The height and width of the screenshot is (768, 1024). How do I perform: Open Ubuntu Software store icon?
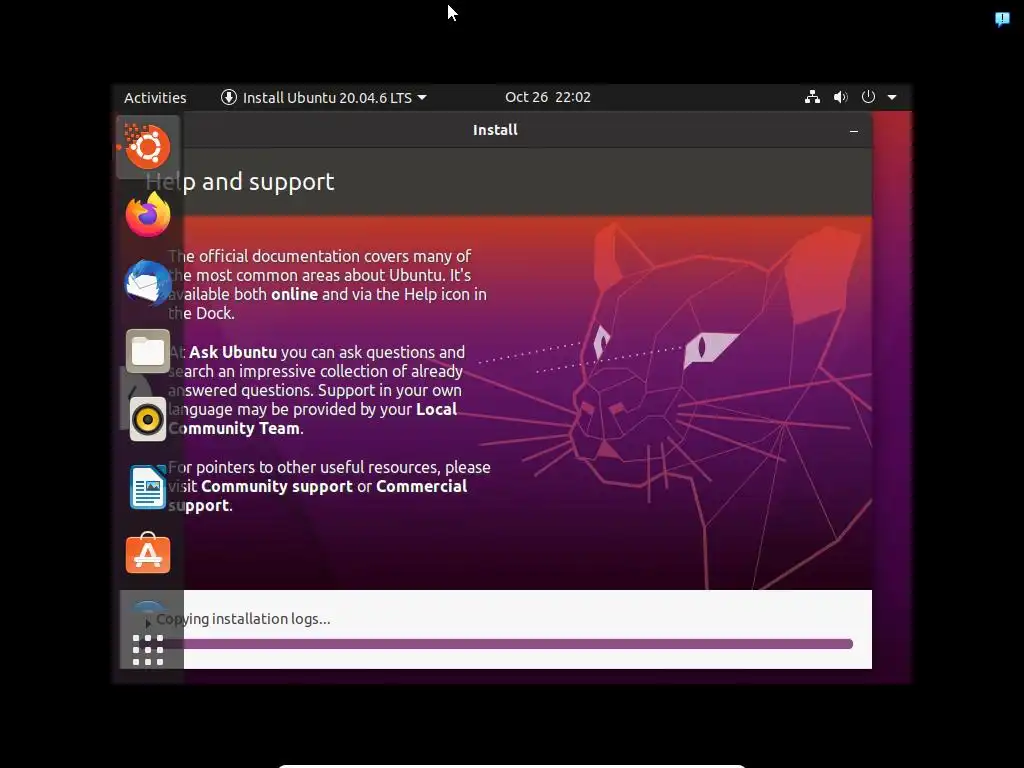click(x=148, y=554)
